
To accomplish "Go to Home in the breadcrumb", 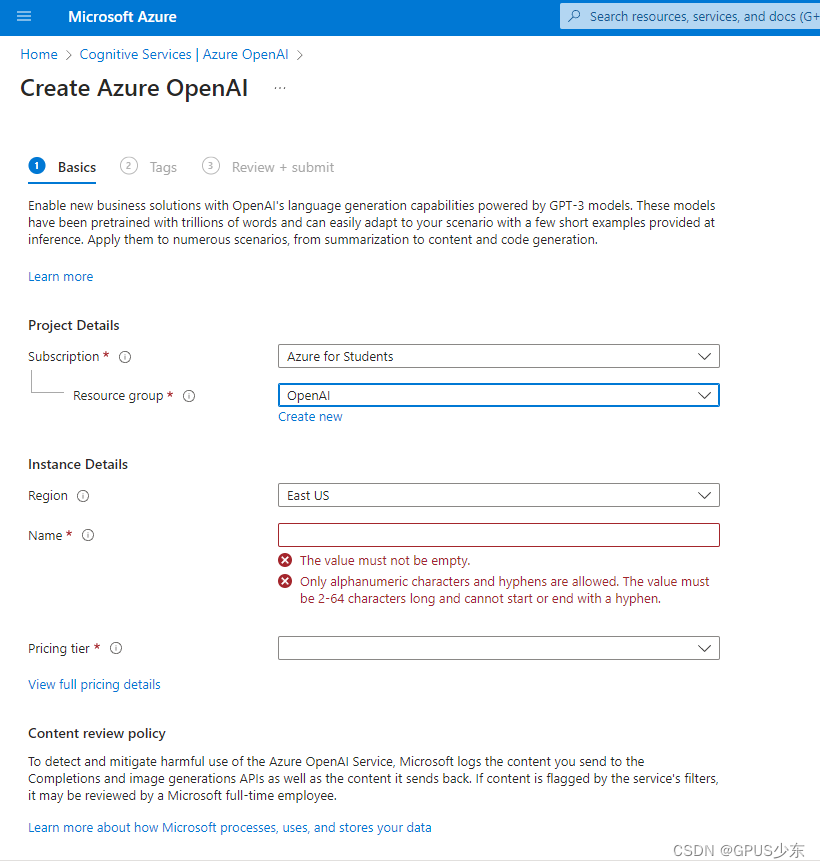I will (39, 54).
